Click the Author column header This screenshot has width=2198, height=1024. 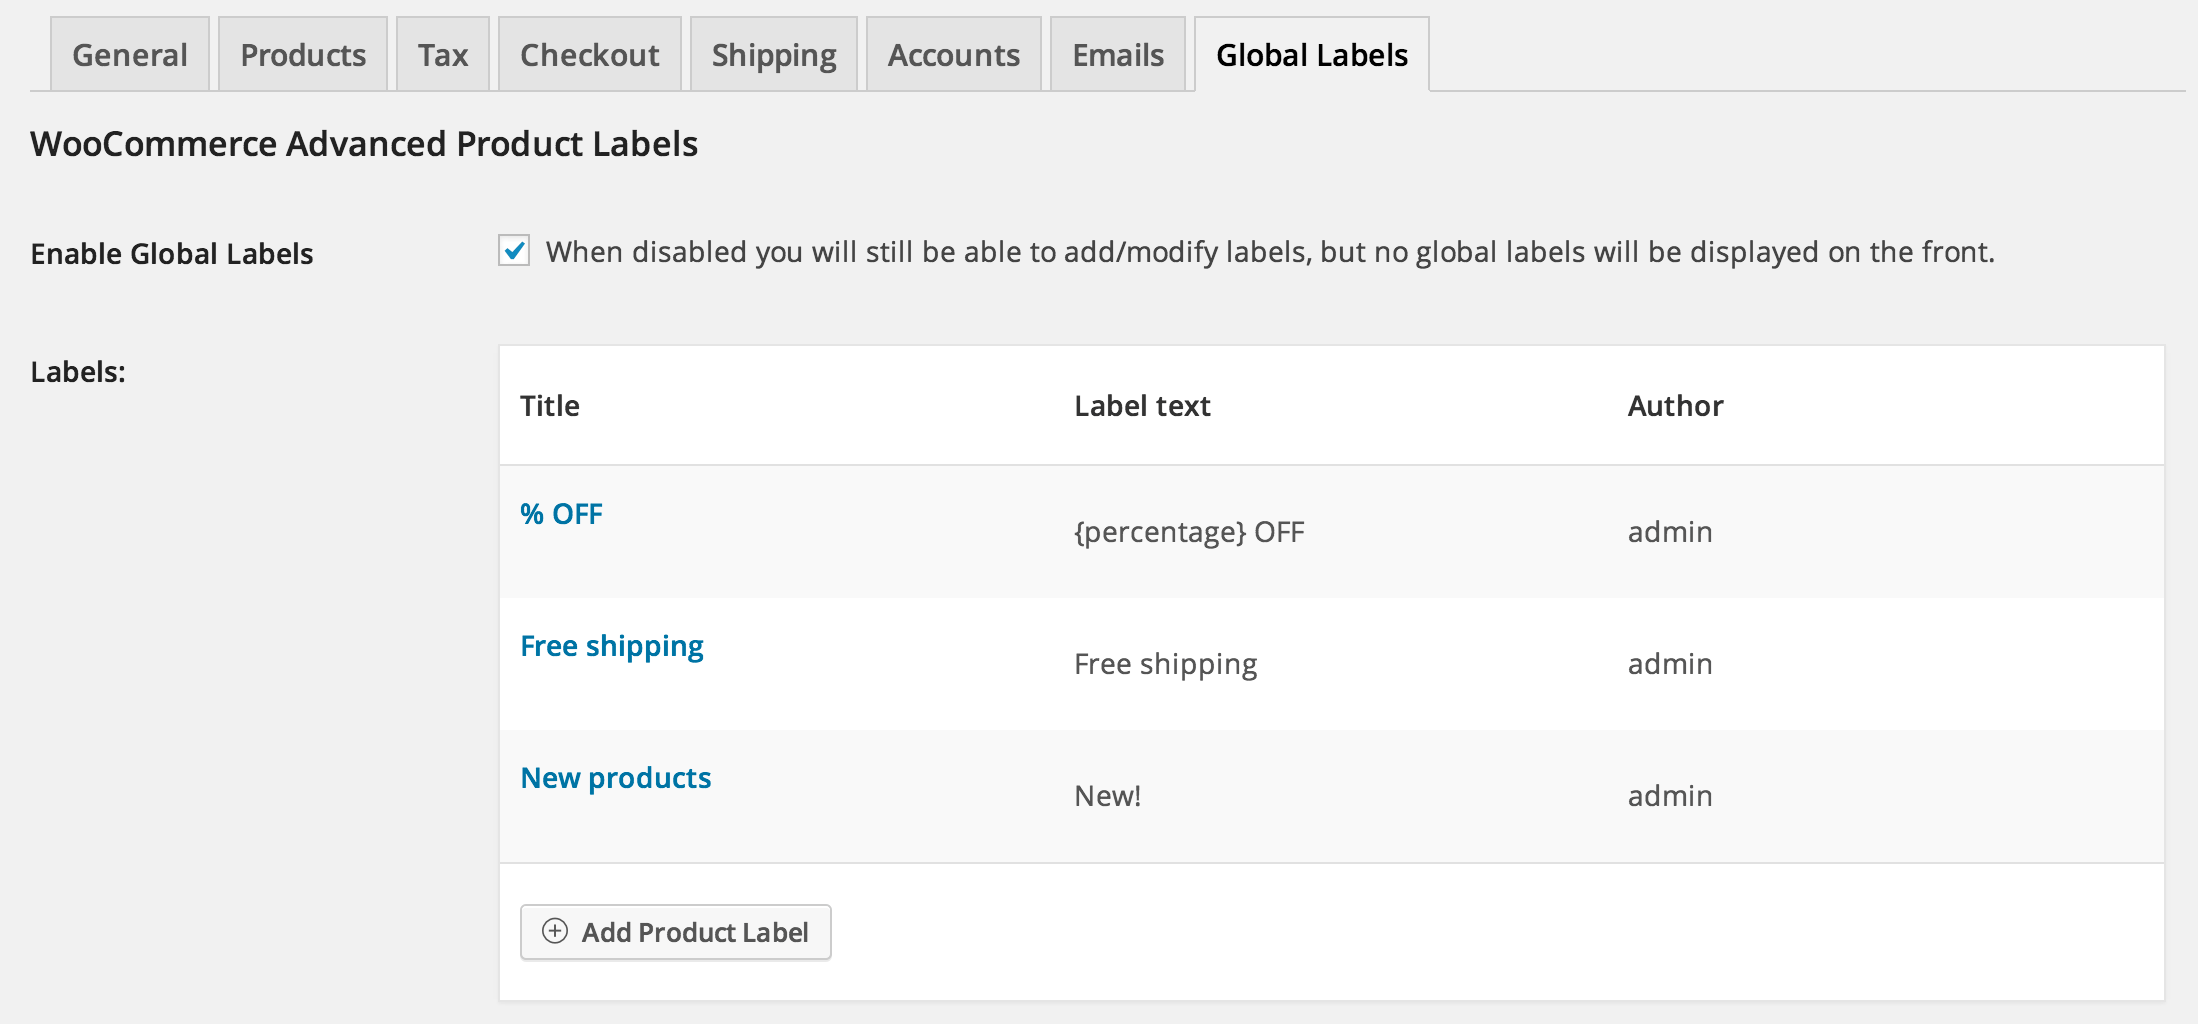(x=1674, y=406)
